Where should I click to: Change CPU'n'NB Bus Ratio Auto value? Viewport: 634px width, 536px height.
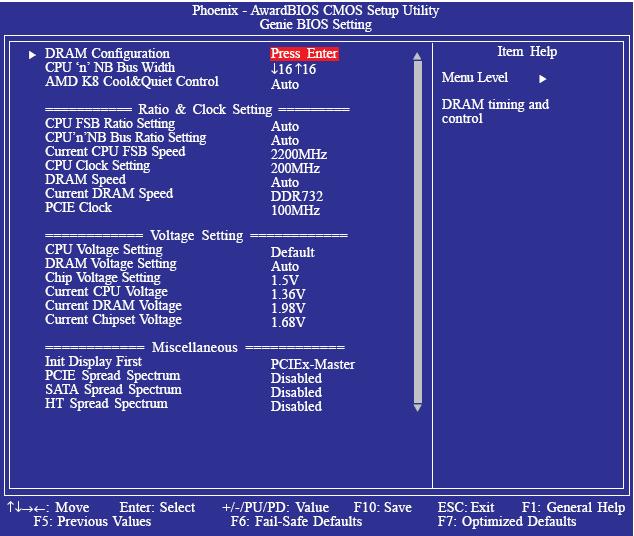tap(285, 141)
